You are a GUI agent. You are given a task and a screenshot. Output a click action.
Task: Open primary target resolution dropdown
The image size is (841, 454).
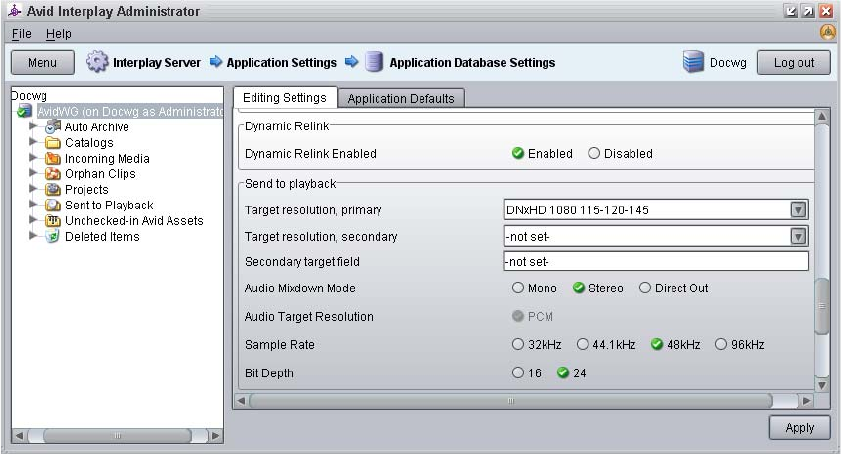pos(798,210)
